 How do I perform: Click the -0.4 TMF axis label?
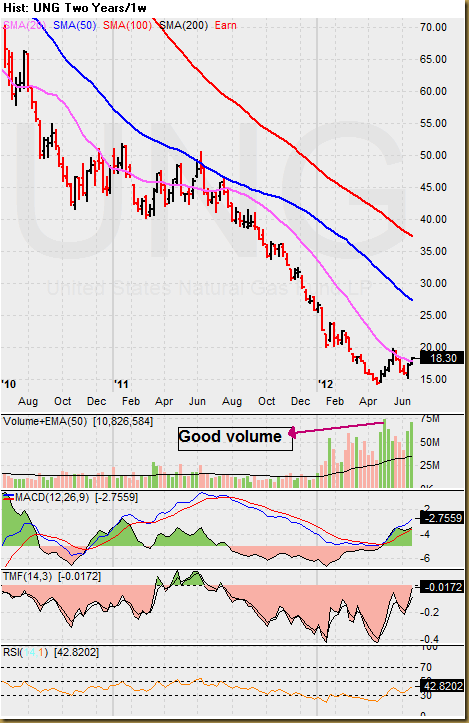(429, 639)
